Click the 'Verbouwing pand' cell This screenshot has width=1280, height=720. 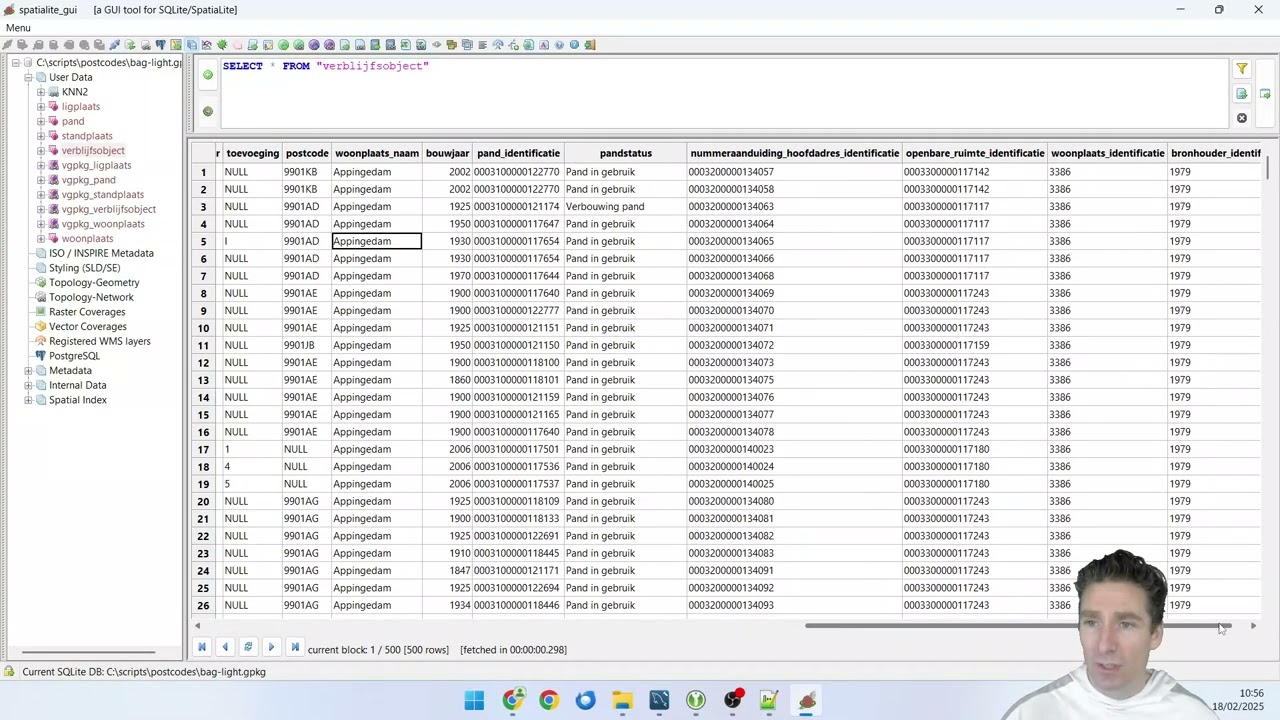(x=625, y=206)
